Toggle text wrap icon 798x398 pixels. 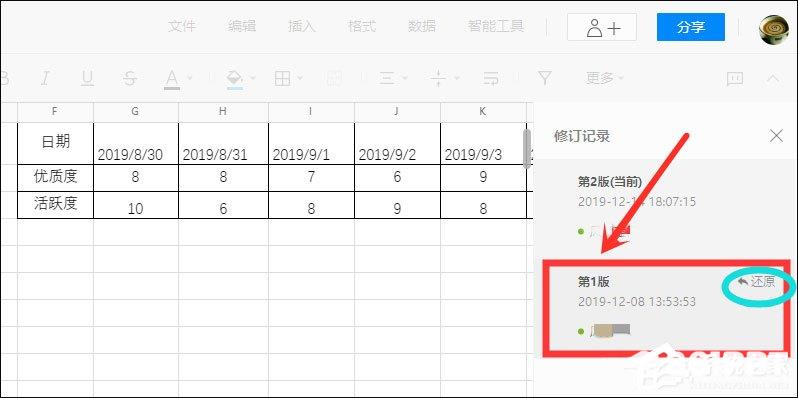coord(491,78)
